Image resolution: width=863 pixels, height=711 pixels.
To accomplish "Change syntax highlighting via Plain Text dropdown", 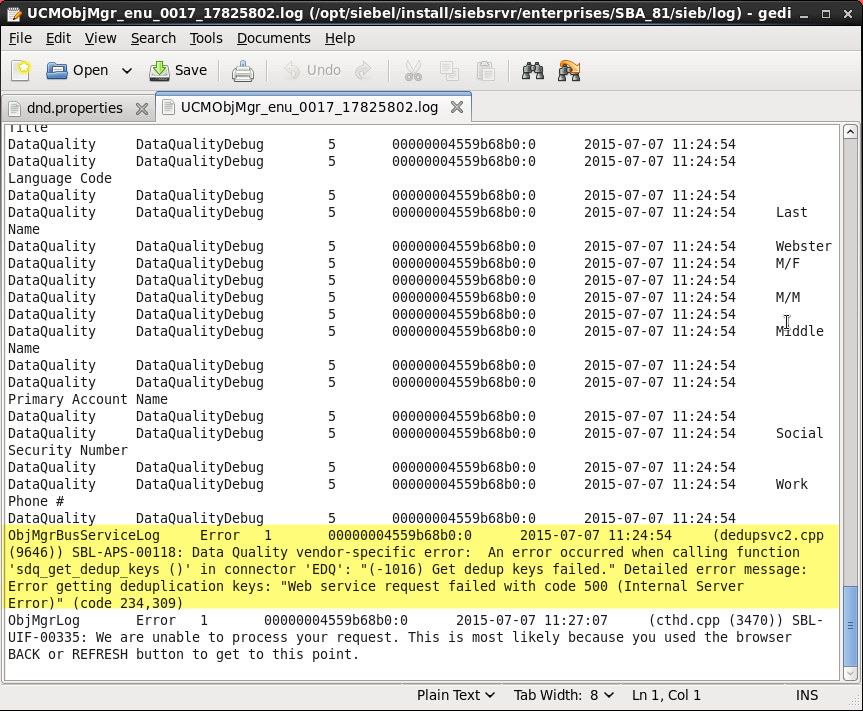I will click(x=456, y=694).
